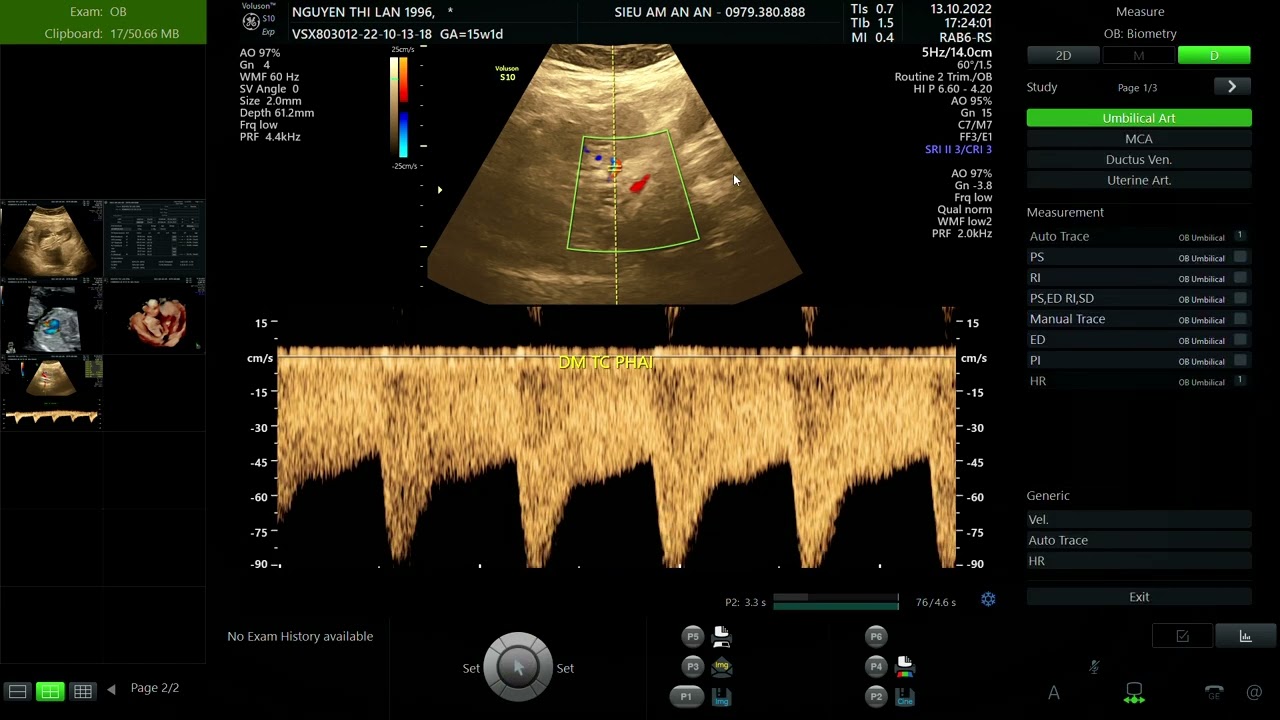Select the generic HR measurement
The image size is (1280, 720).
(x=1139, y=561)
